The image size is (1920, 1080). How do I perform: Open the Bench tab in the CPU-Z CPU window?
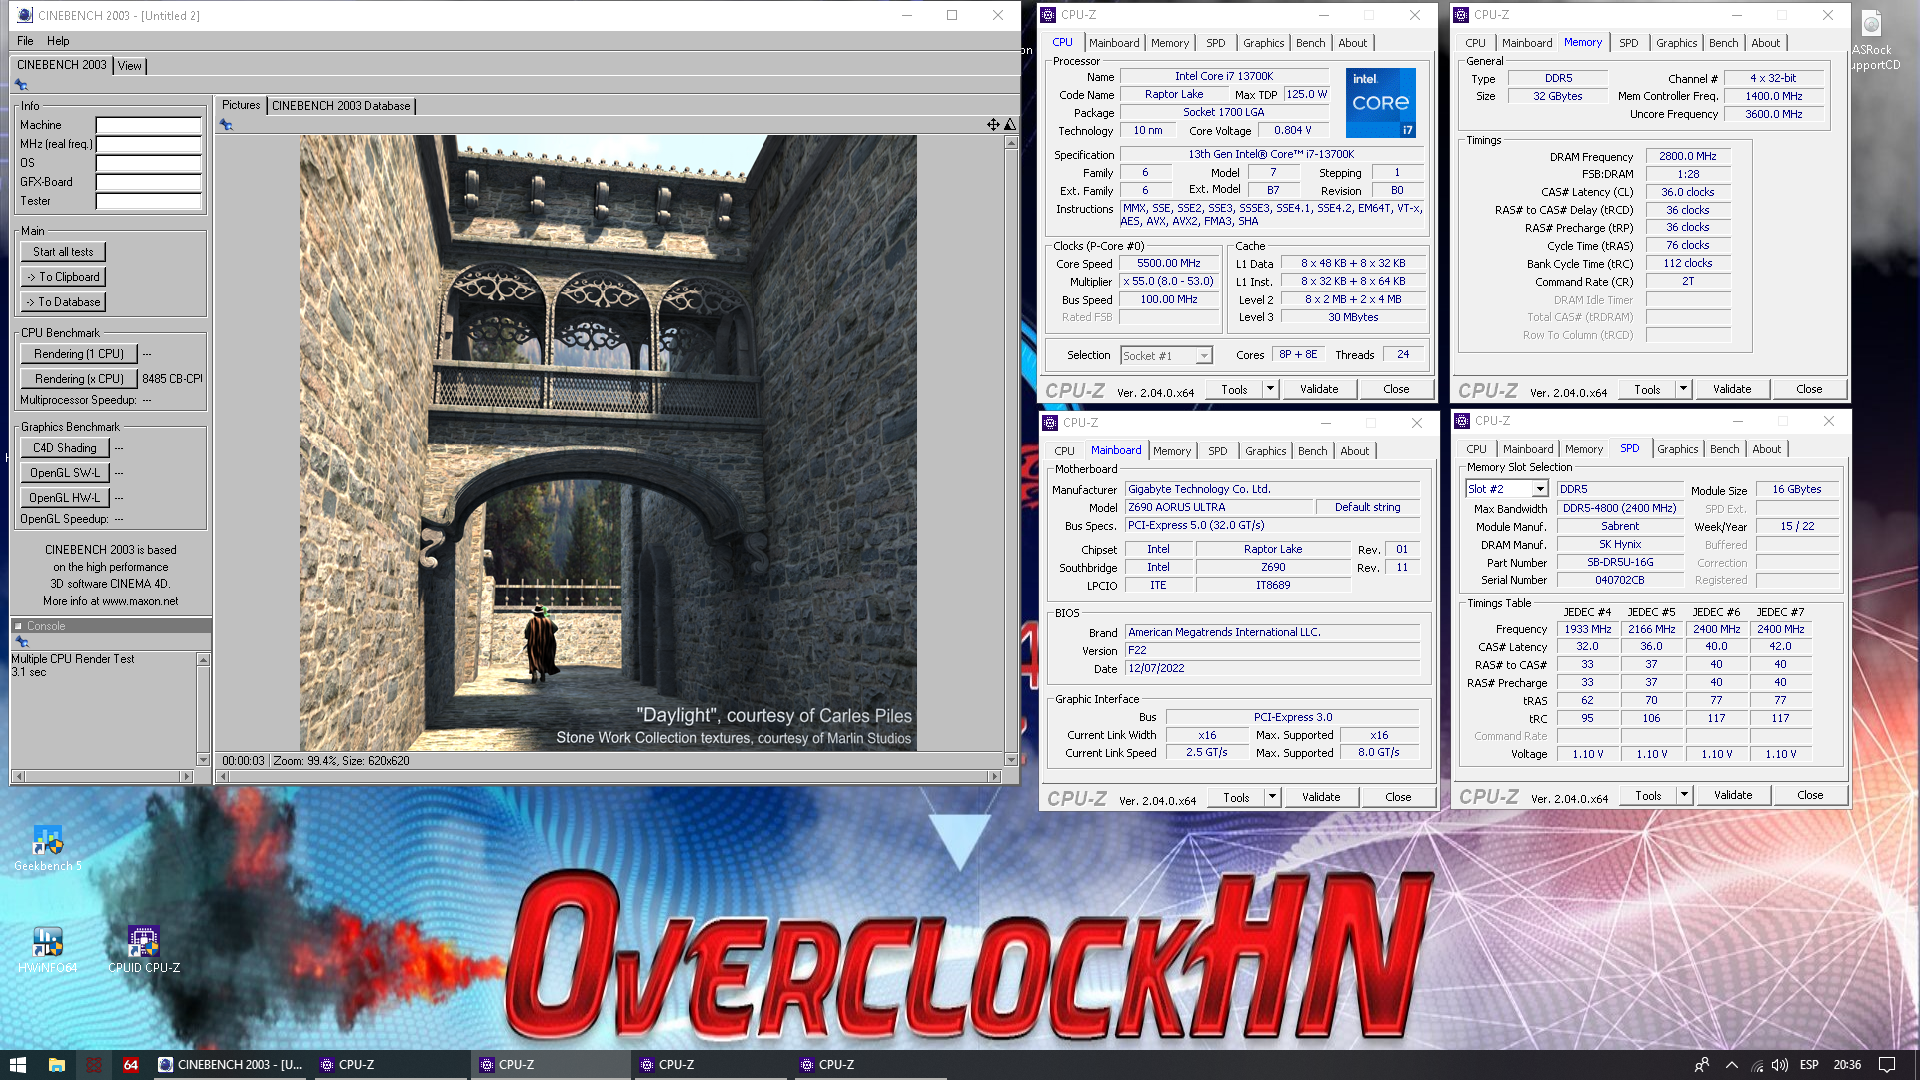[x=1310, y=43]
